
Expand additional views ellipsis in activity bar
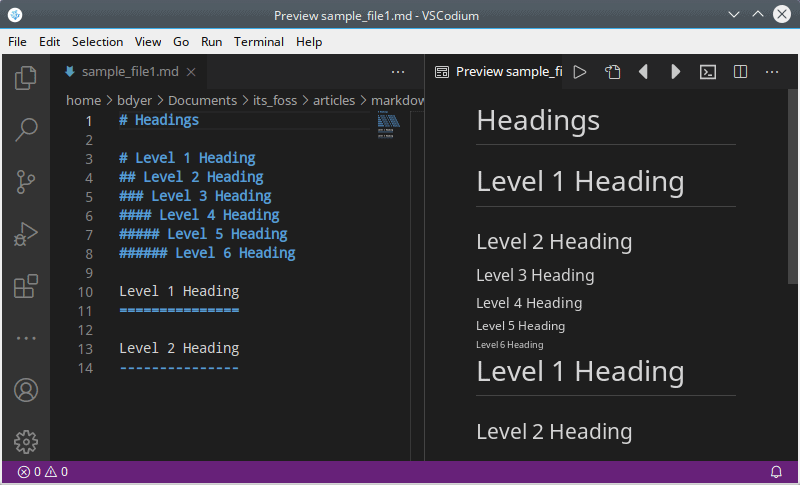pos(26,338)
